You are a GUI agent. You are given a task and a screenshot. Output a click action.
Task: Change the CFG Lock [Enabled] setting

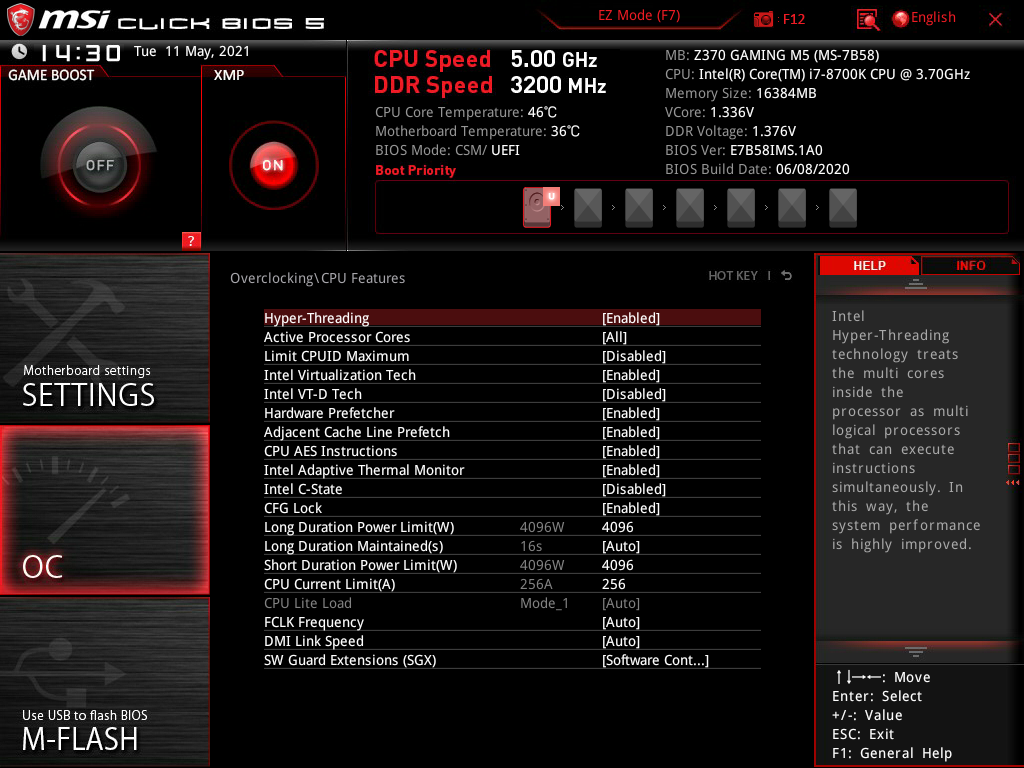point(512,507)
